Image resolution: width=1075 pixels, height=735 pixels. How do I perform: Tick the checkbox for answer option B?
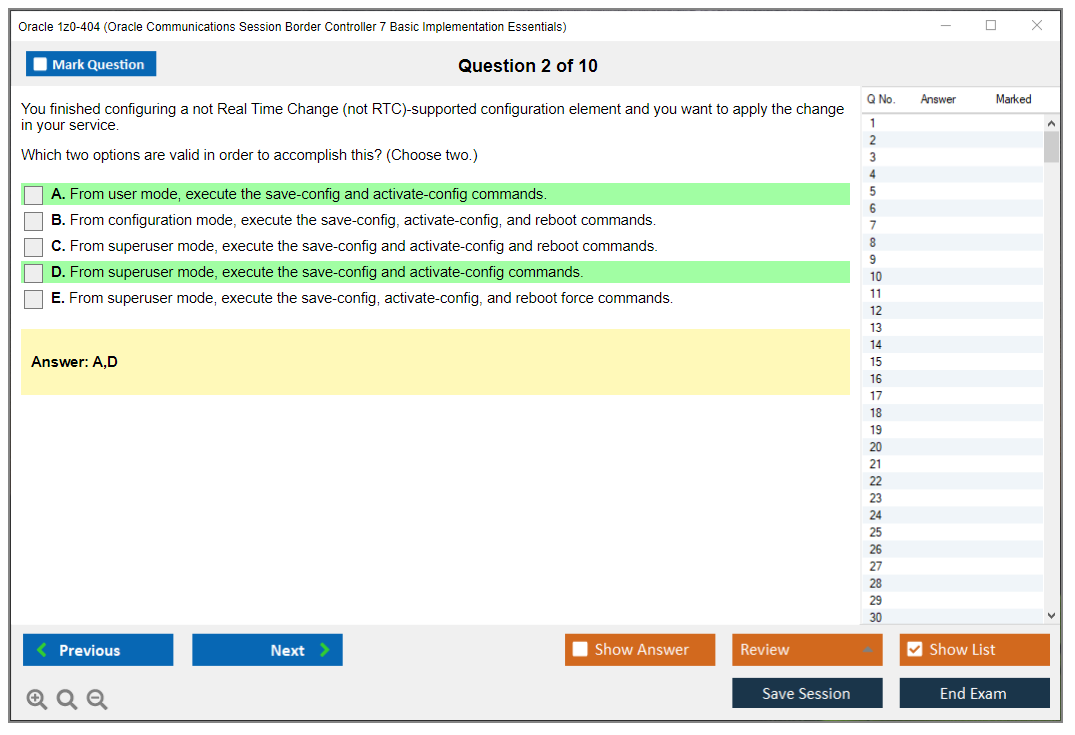(34, 221)
